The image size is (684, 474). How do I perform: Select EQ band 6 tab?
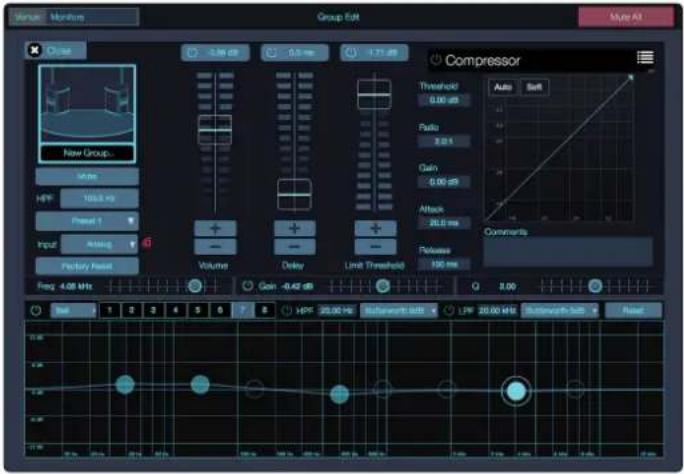tap(220, 310)
